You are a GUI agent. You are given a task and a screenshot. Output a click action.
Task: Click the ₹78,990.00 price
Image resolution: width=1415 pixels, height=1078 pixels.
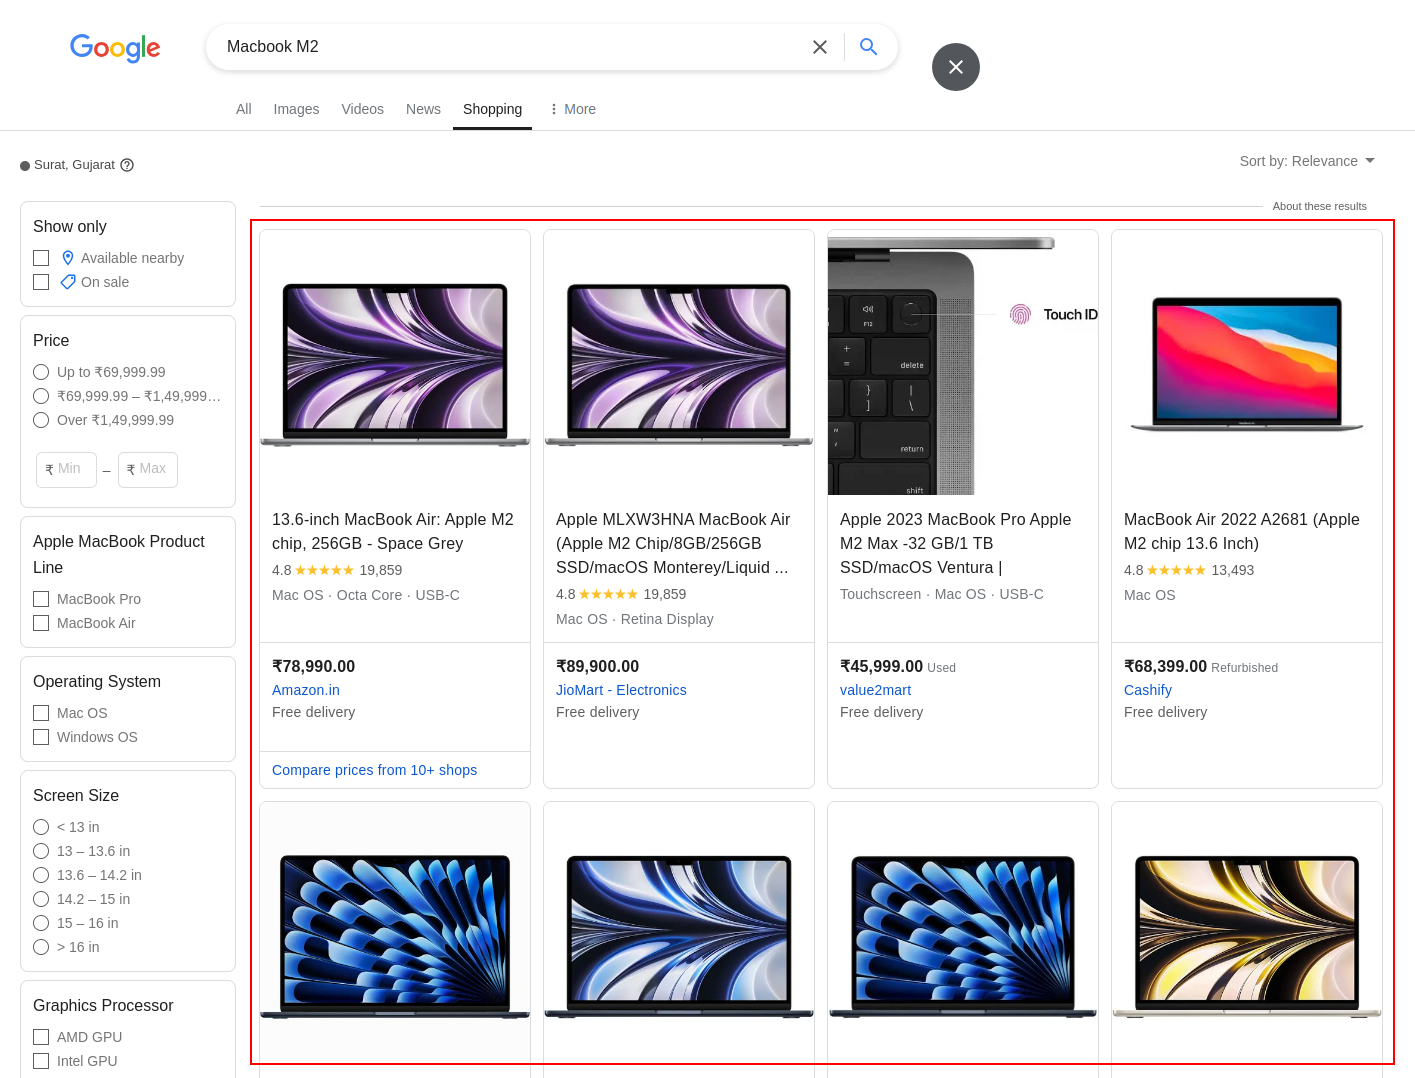coord(313,666)
